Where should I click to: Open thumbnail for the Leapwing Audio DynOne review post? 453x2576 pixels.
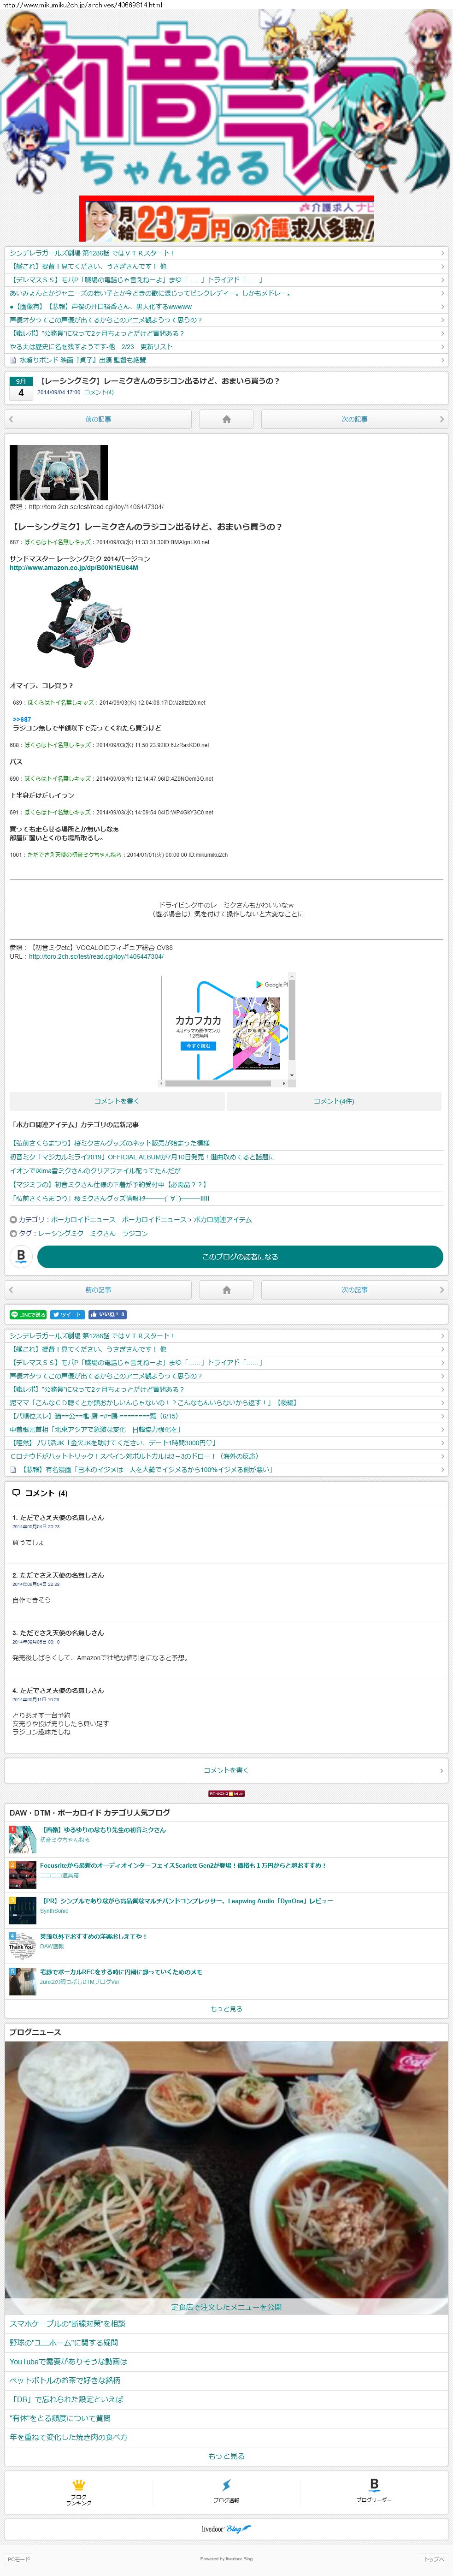coord(22,1910)
